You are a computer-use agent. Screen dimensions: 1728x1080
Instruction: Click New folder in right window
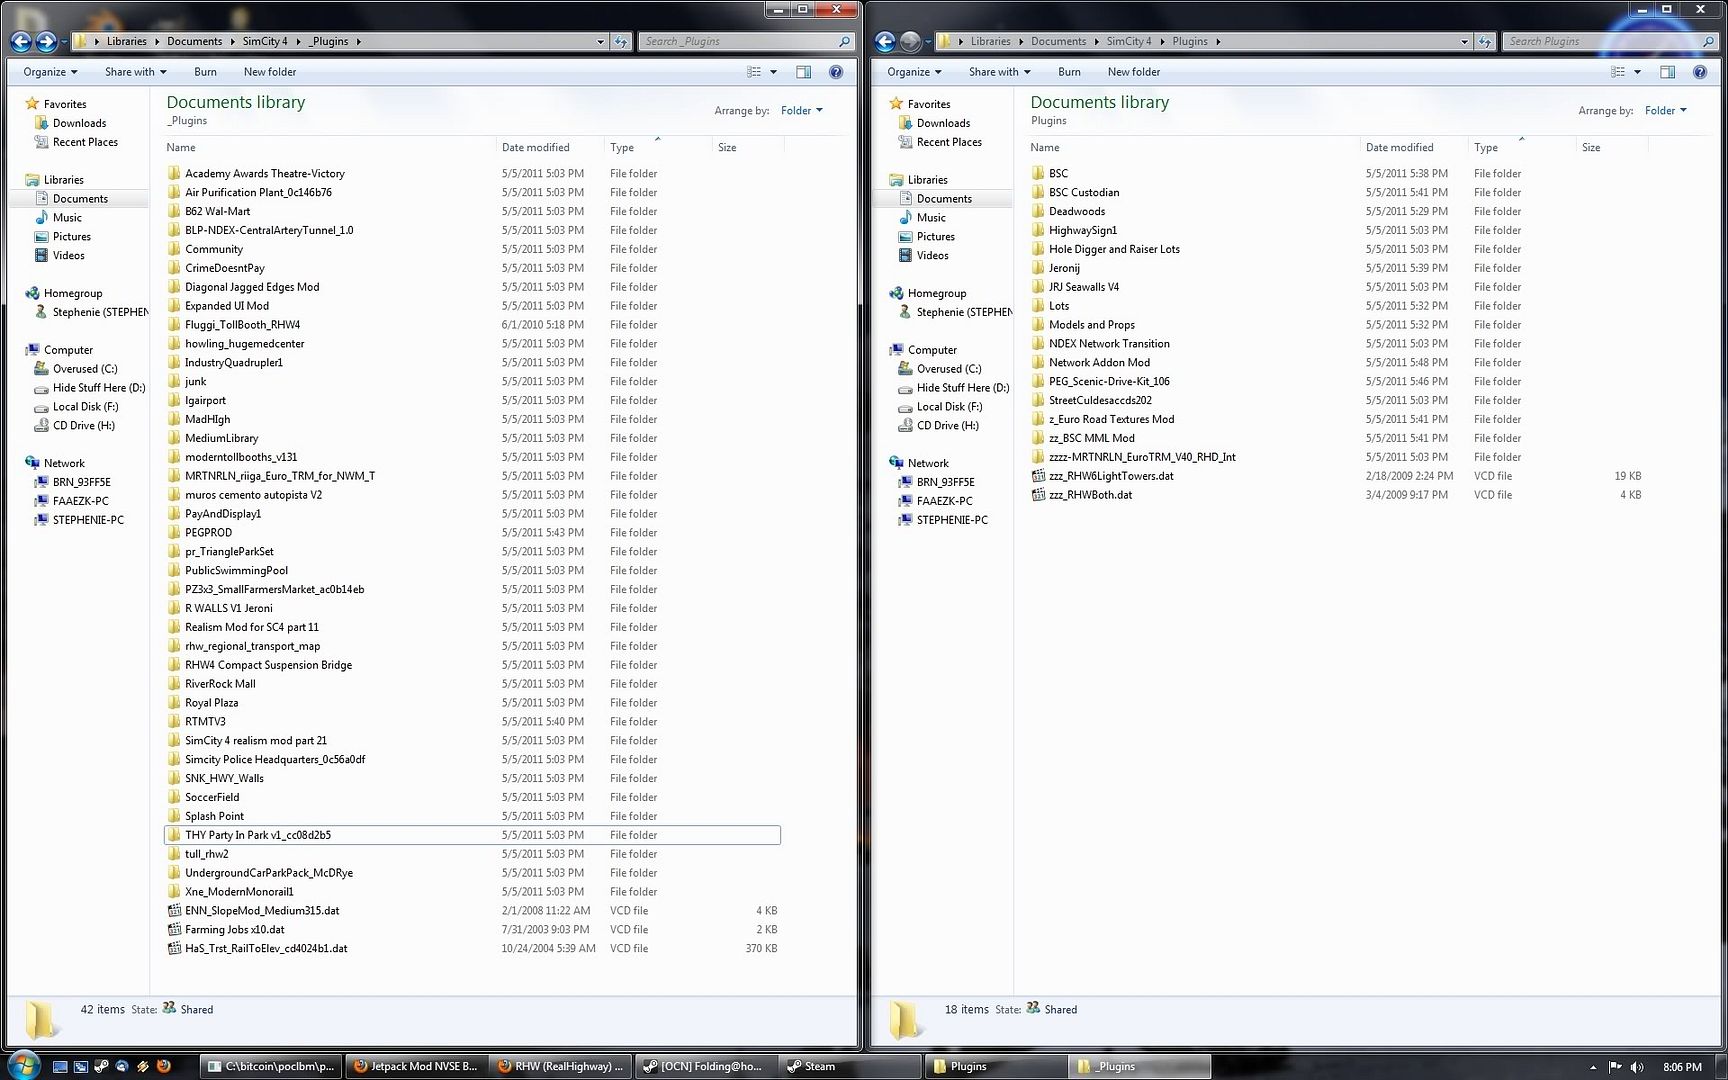tap(1134, 72)
